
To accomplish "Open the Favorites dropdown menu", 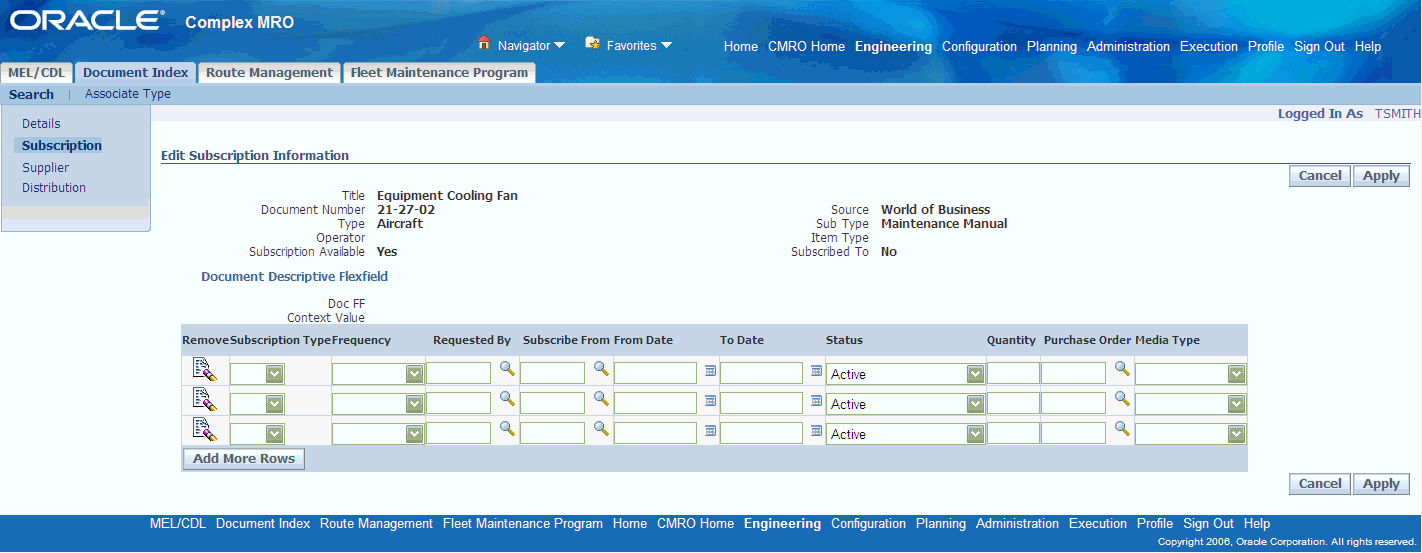I will (638, 45).
